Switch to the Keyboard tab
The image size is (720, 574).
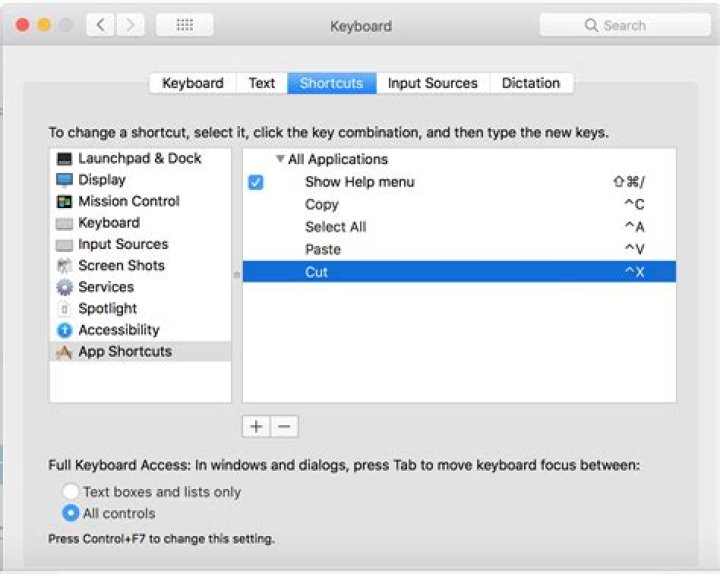[193, 83]
